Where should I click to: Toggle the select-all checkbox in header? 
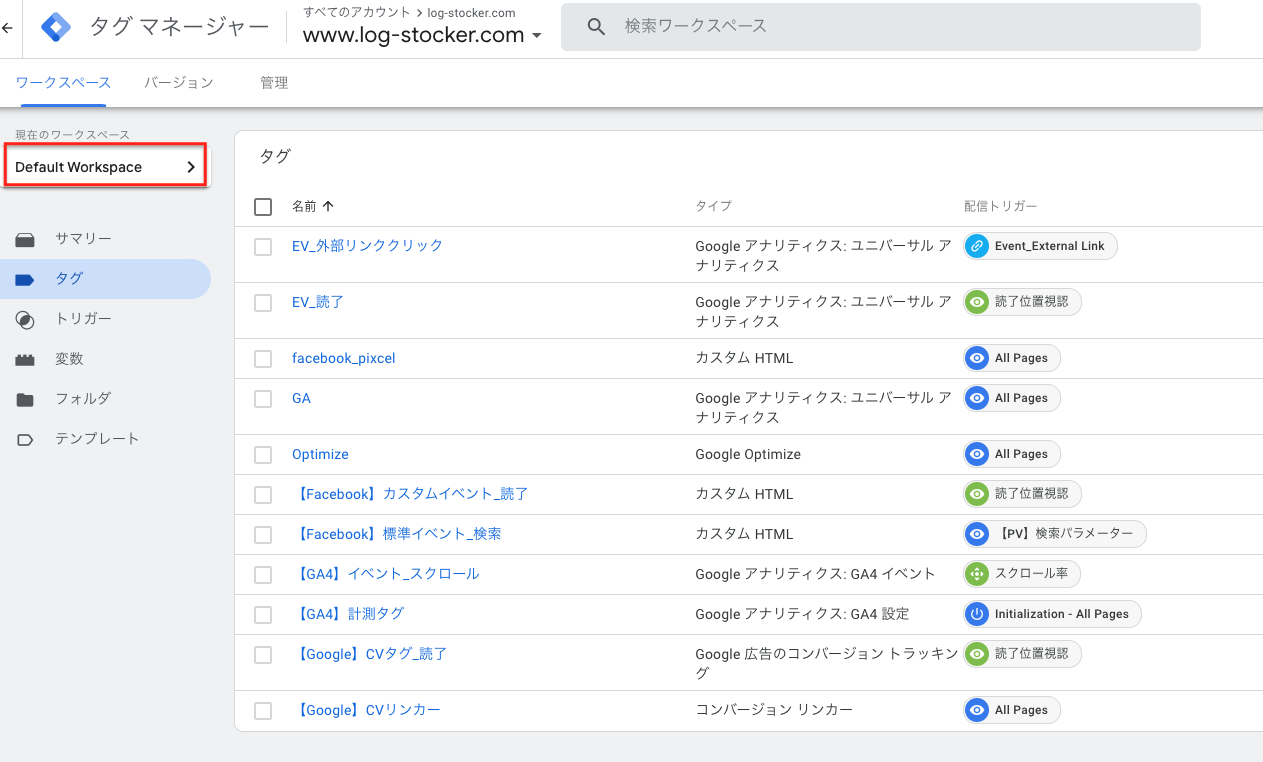tap(263, 207)
